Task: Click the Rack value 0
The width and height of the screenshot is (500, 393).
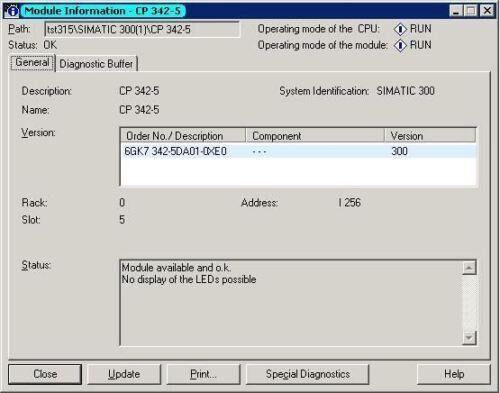Action: click(x=122, y=203)
